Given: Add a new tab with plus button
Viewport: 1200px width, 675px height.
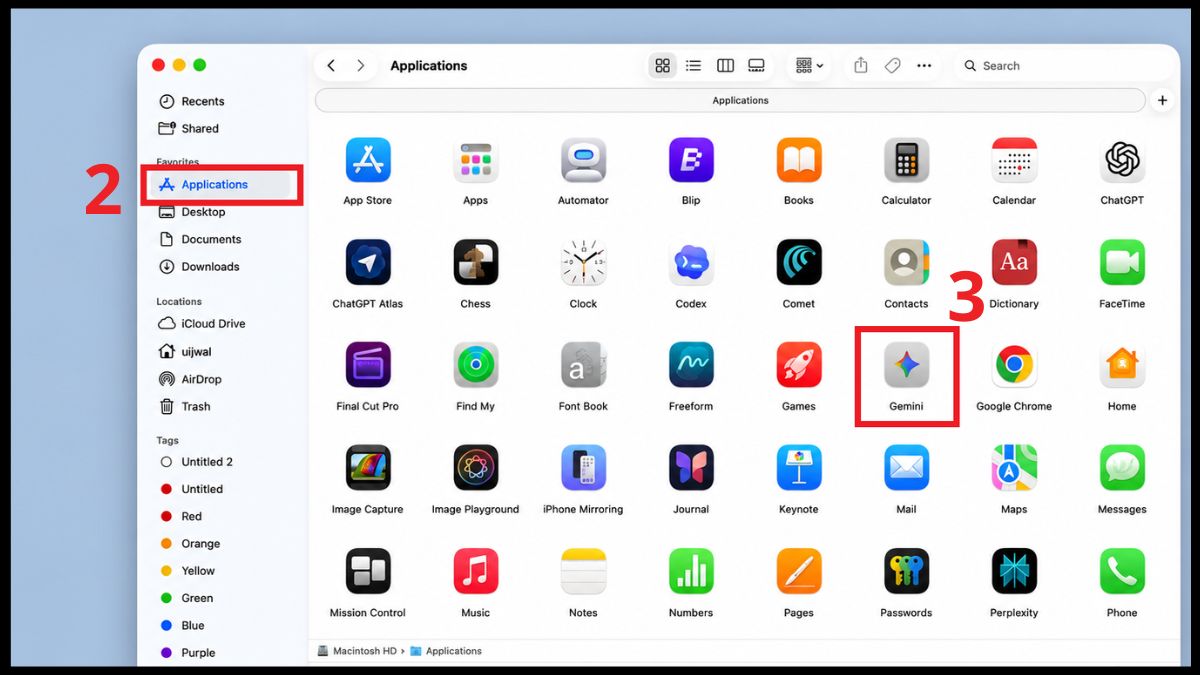Looking at the screenshot, I should tap(1162, 101).
